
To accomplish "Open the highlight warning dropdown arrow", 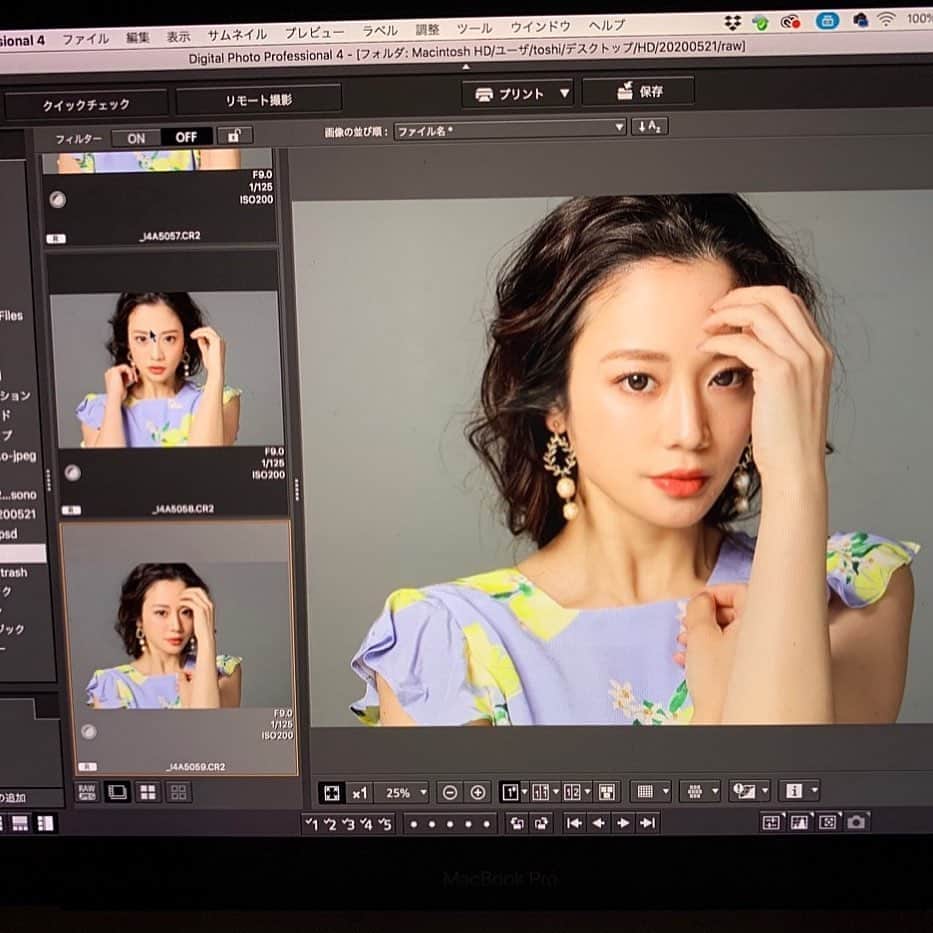I will click(x=765, y=791).
